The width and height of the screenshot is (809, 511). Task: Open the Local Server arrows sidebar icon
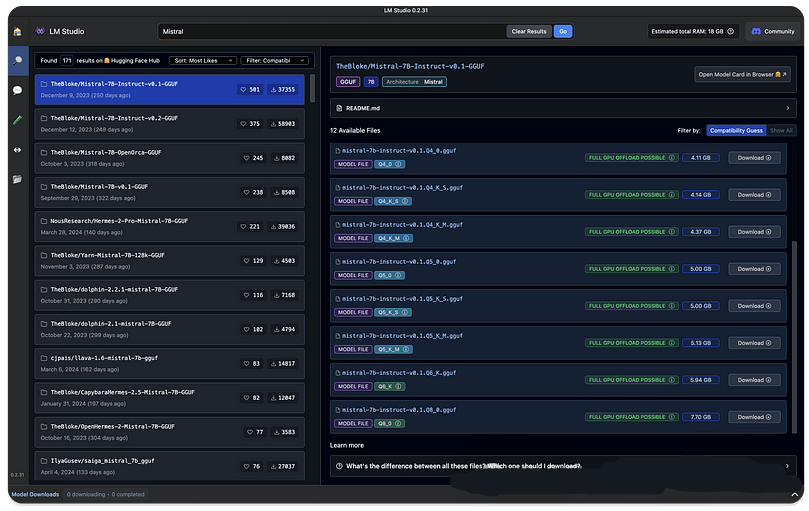point(18,150)
